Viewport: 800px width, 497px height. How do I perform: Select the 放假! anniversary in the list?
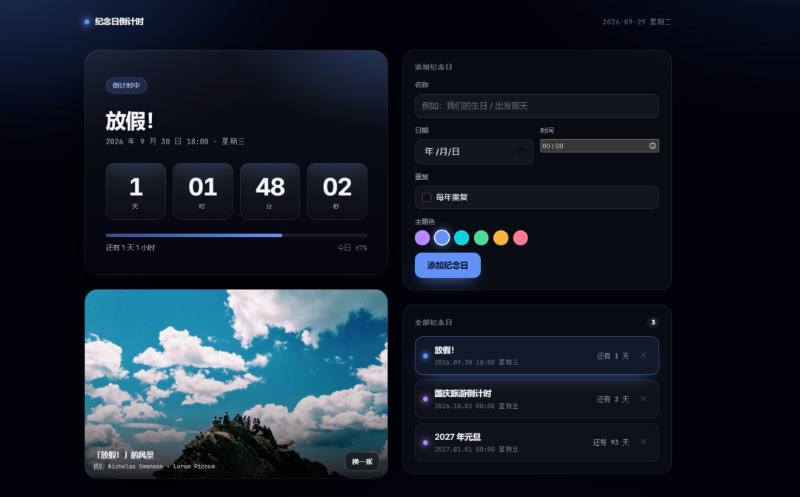537,356
